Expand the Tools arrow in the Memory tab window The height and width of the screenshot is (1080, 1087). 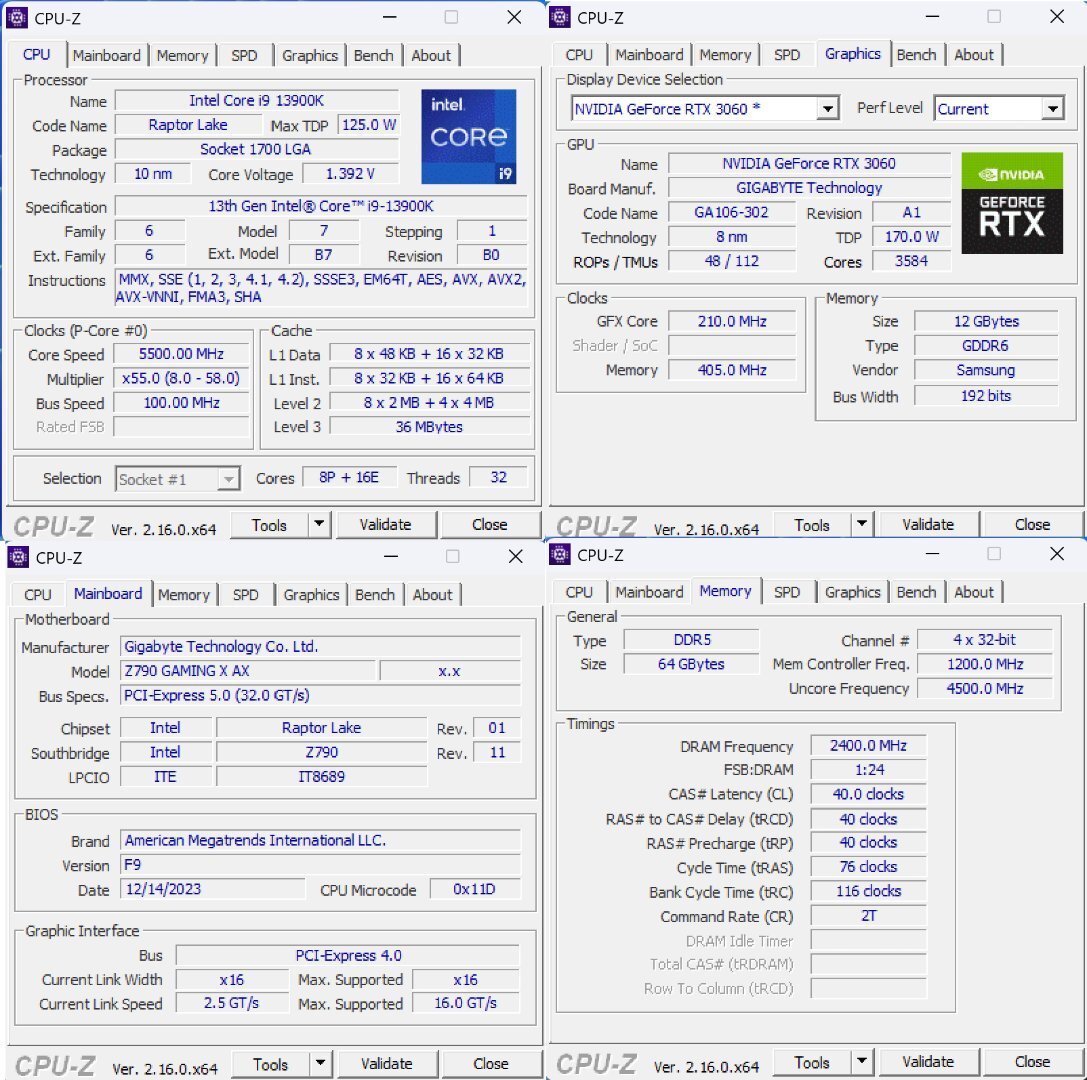(x=862, y=1061)
